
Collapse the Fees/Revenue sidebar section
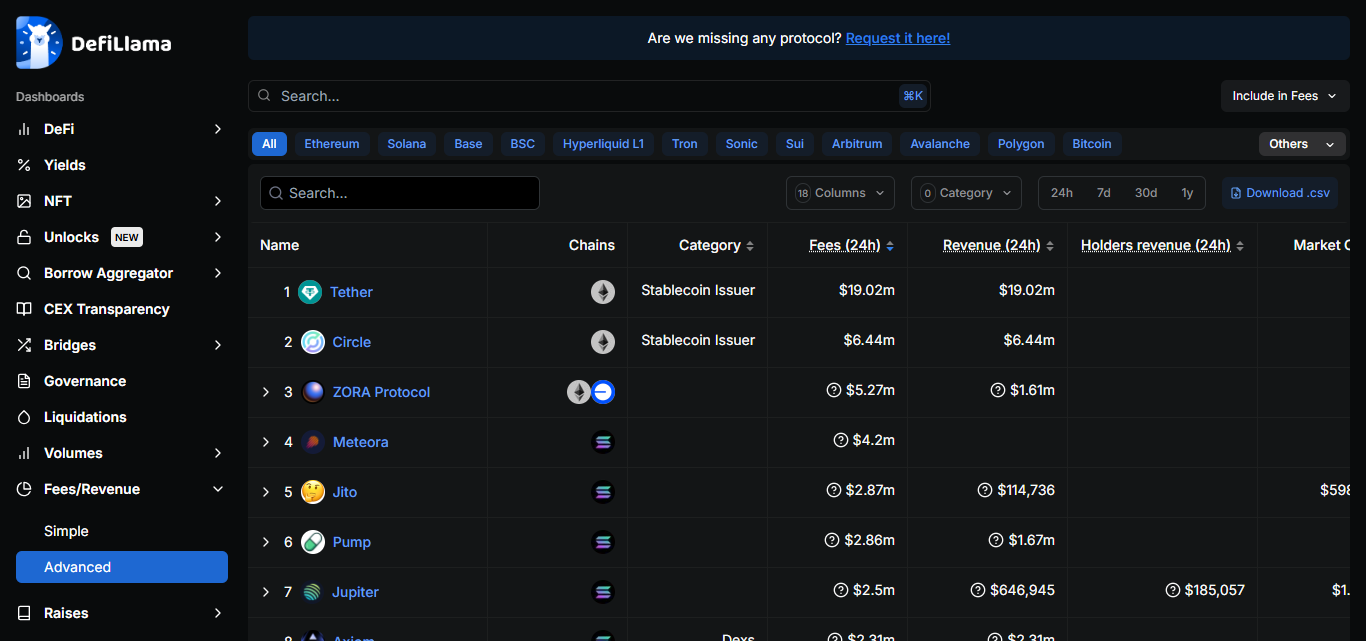point(218,489)
